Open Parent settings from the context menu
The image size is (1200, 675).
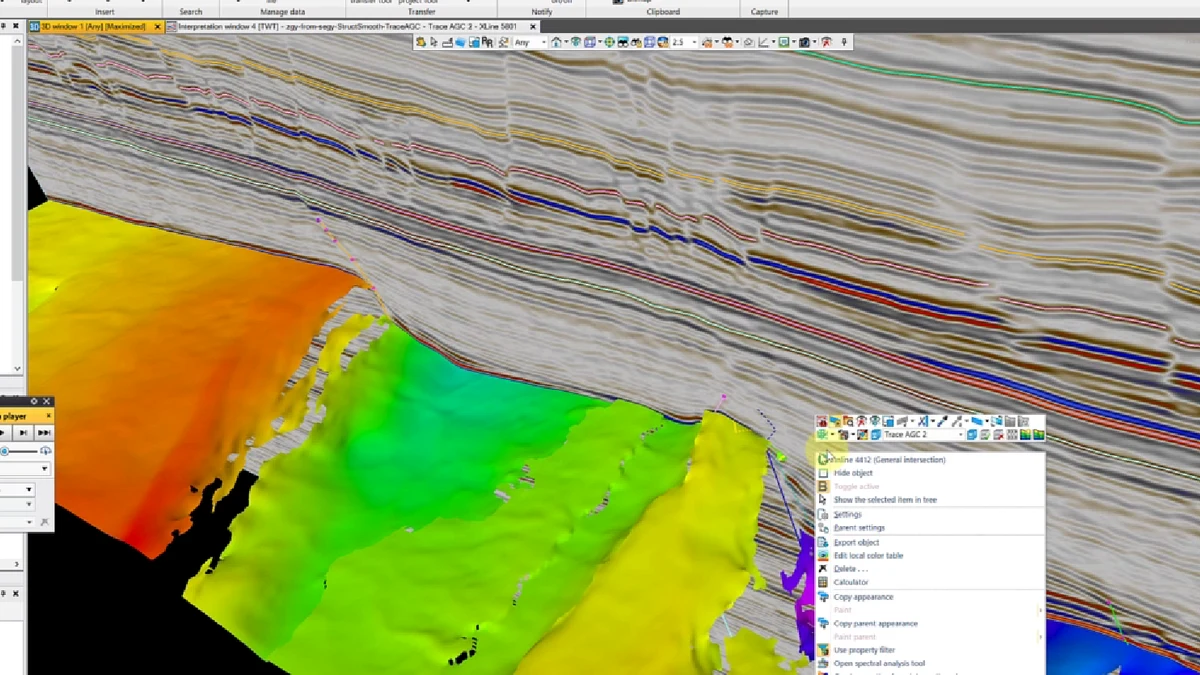(930, 528)
